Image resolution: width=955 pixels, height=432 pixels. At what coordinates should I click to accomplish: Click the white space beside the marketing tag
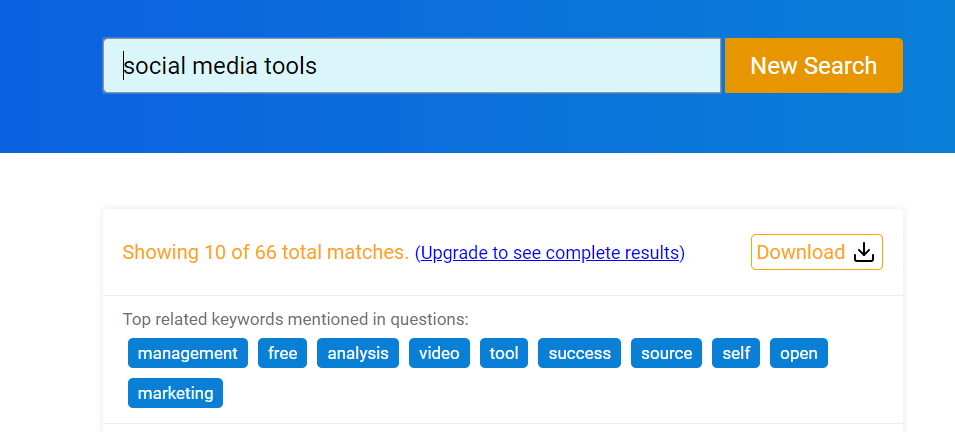500,393
